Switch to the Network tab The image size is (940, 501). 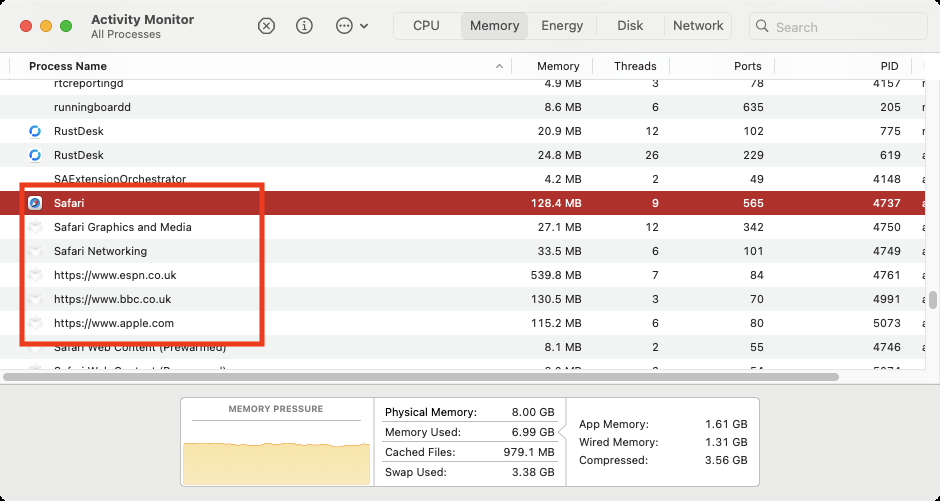[x=698, y=26]
